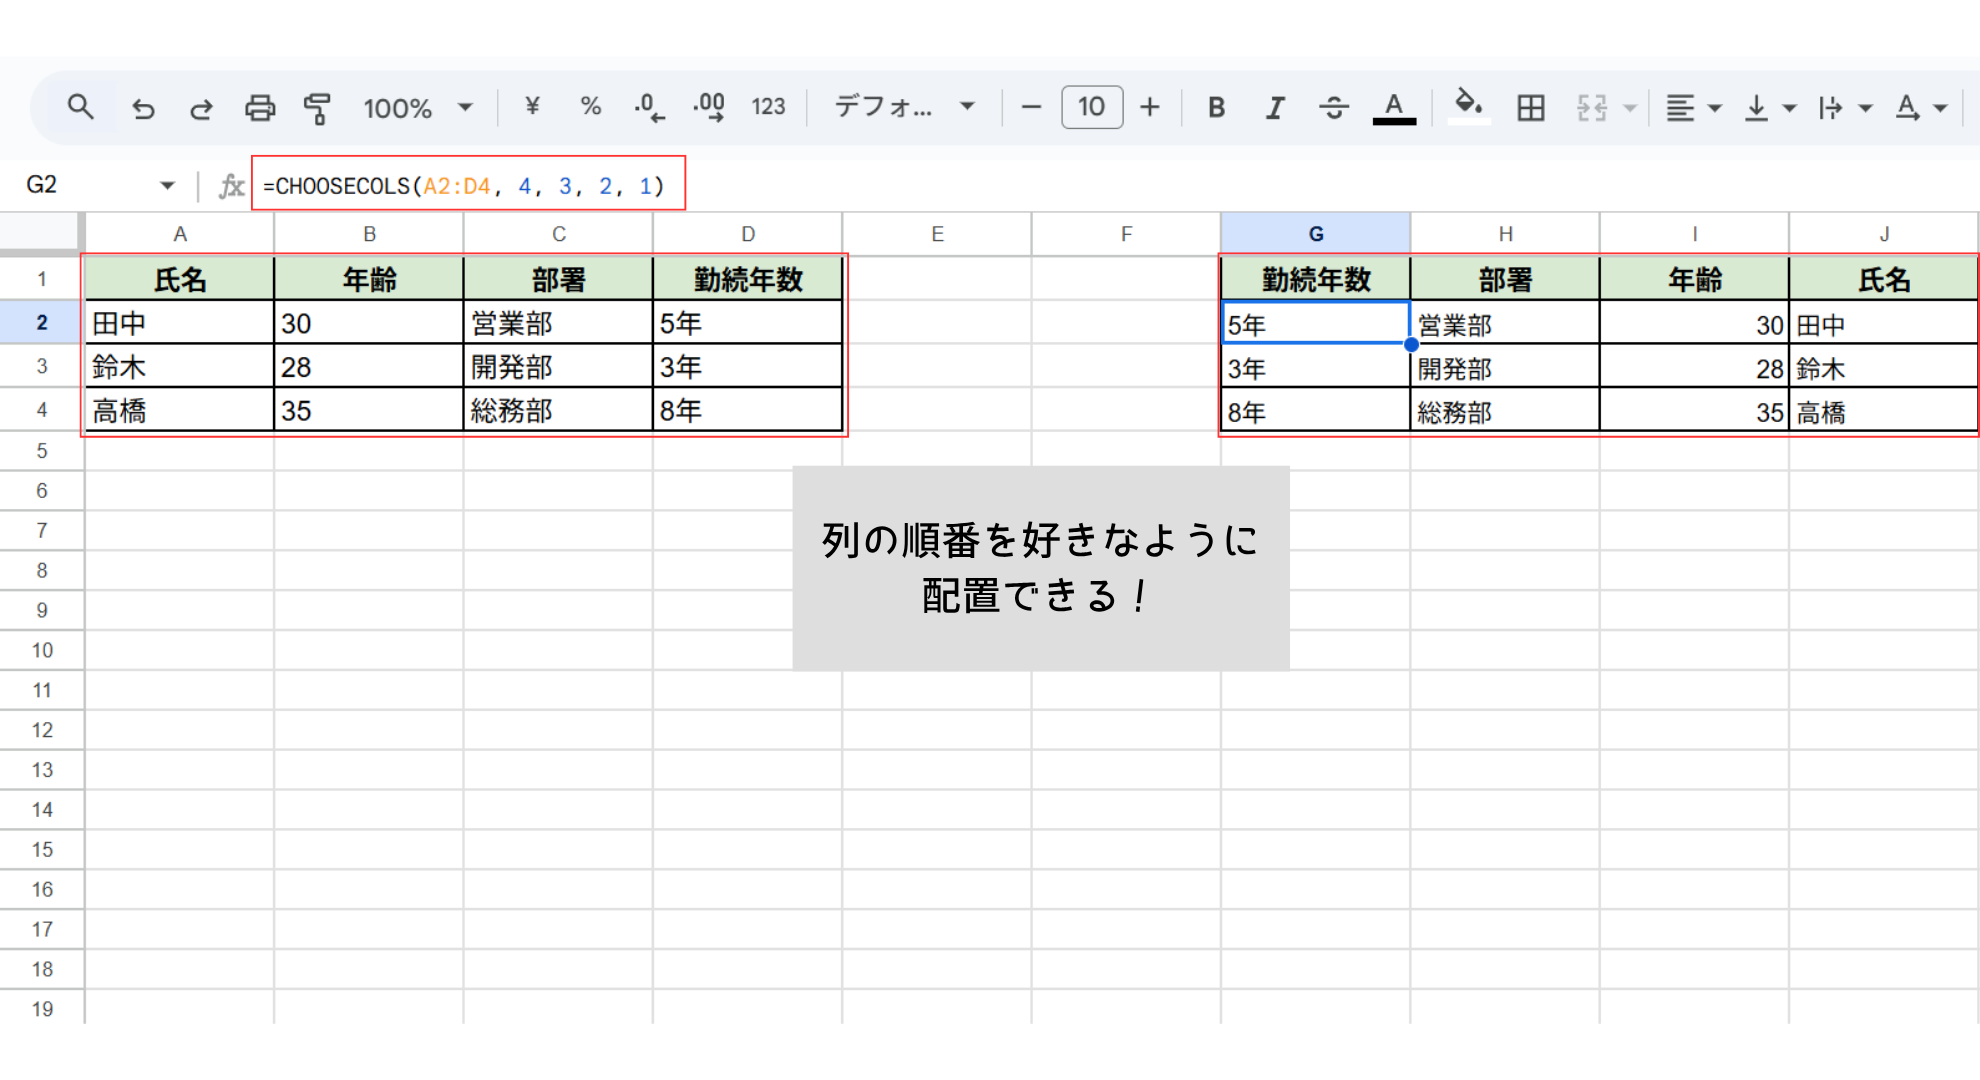
Task: Print the spreadsheet
Action: coord(260,107)
